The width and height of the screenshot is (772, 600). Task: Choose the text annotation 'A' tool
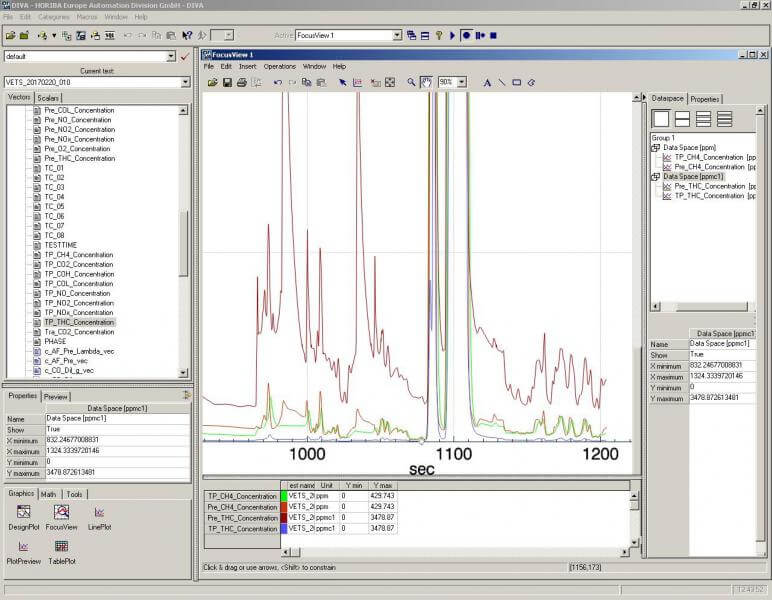point(487,82)
